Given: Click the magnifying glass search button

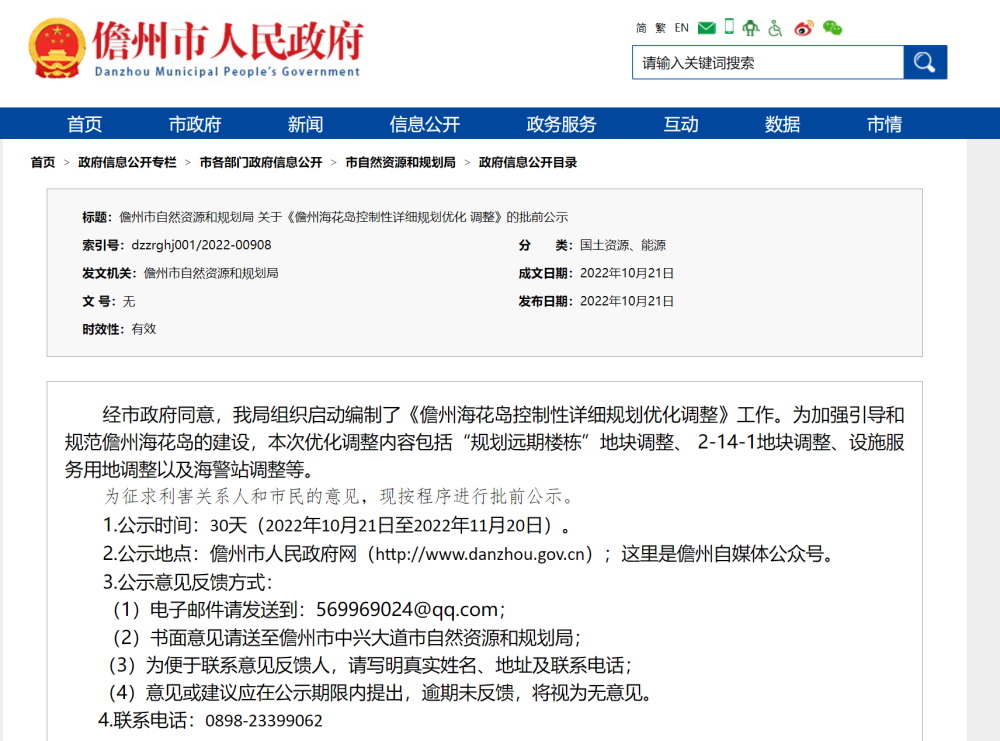Looking at the screenshot, I should pos(925,62).
